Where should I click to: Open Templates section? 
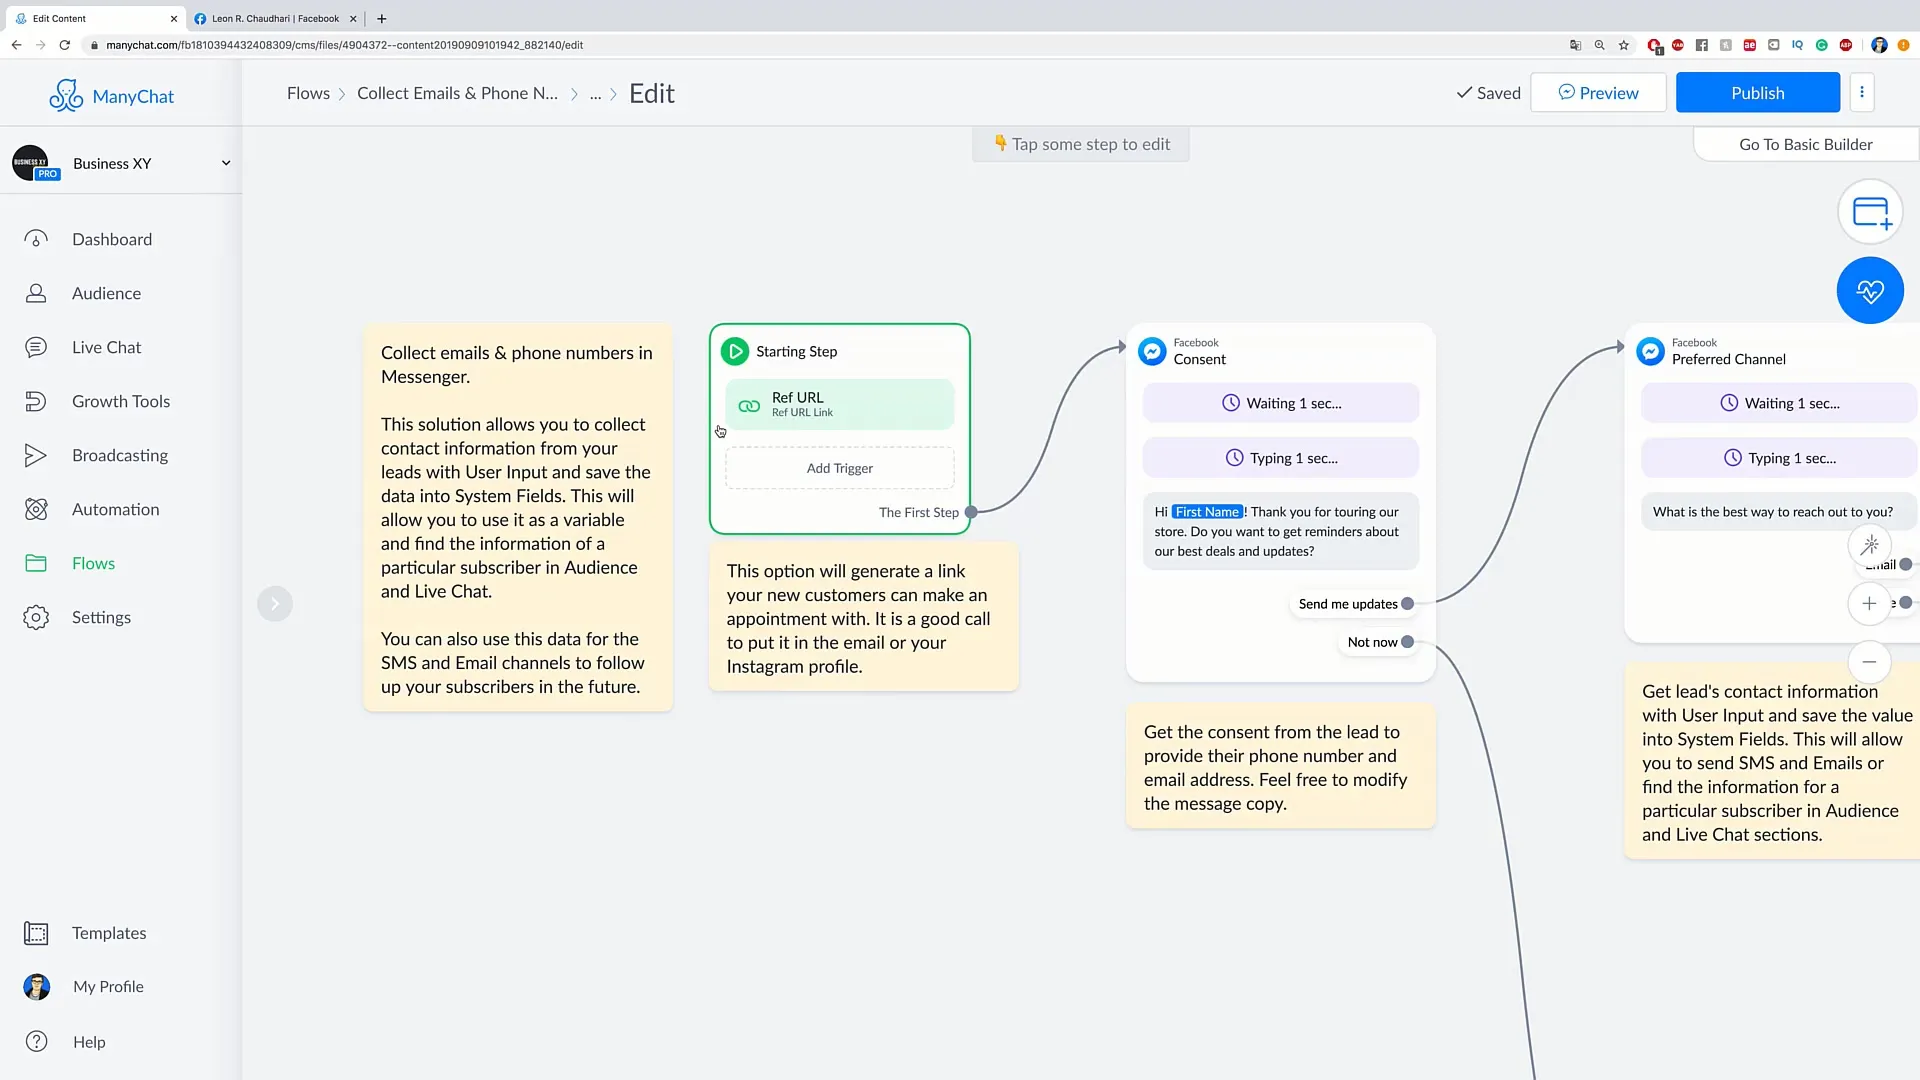109,932
